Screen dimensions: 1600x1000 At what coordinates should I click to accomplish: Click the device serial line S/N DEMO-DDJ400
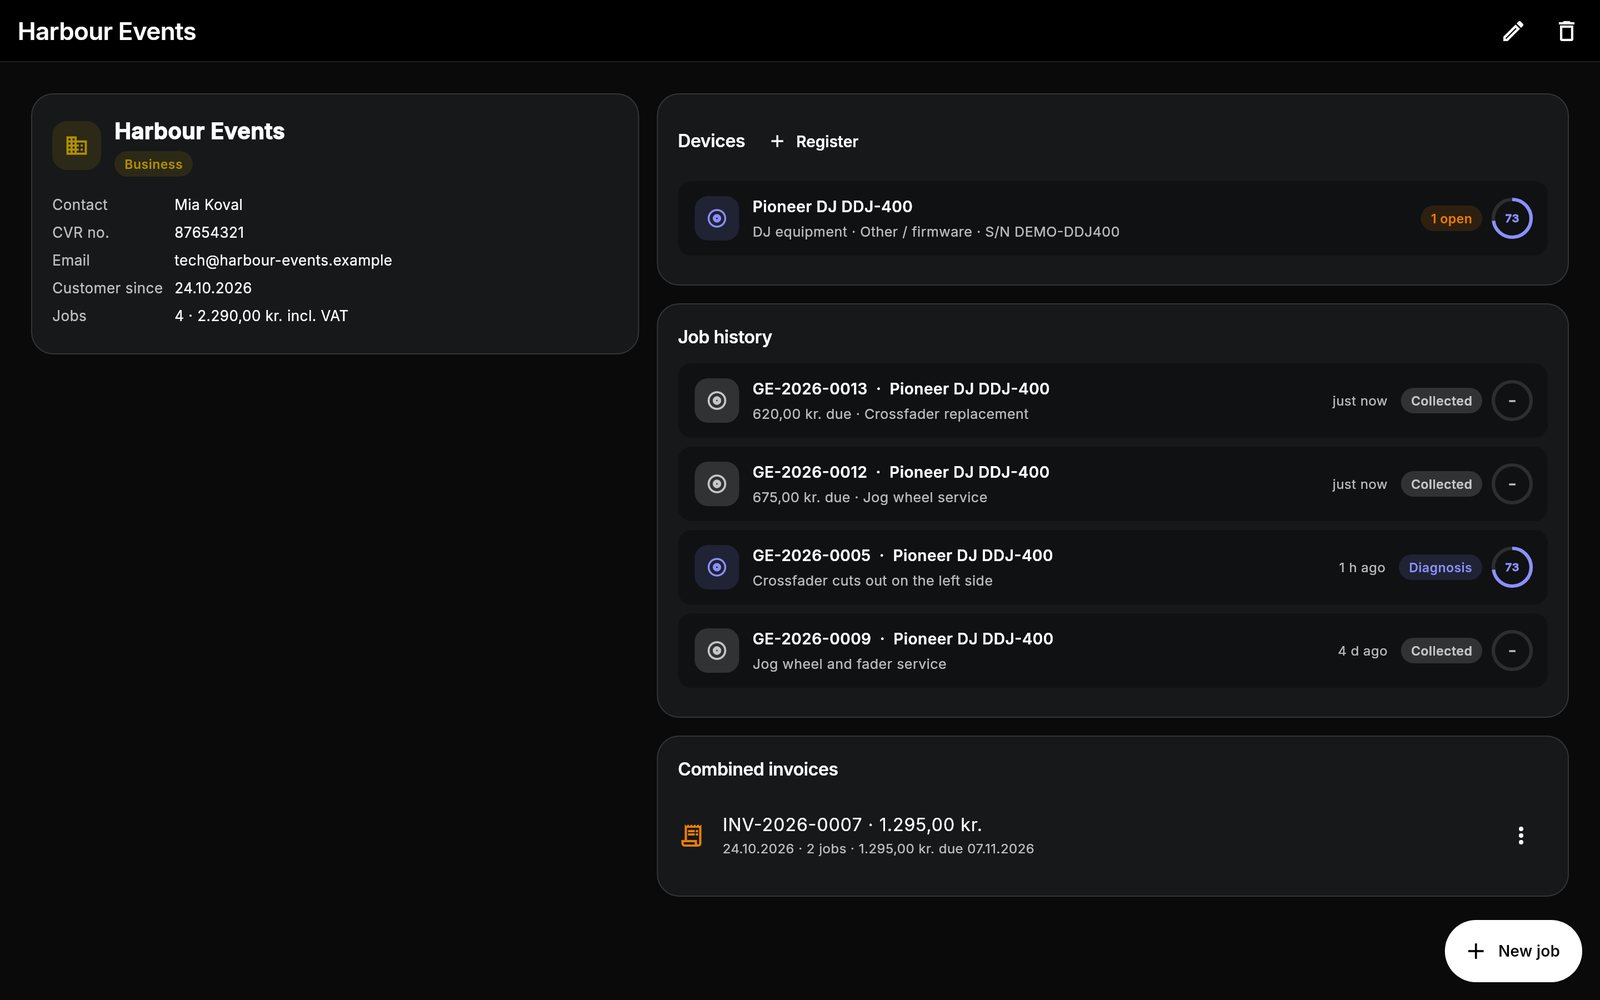[x=936, y=232]
